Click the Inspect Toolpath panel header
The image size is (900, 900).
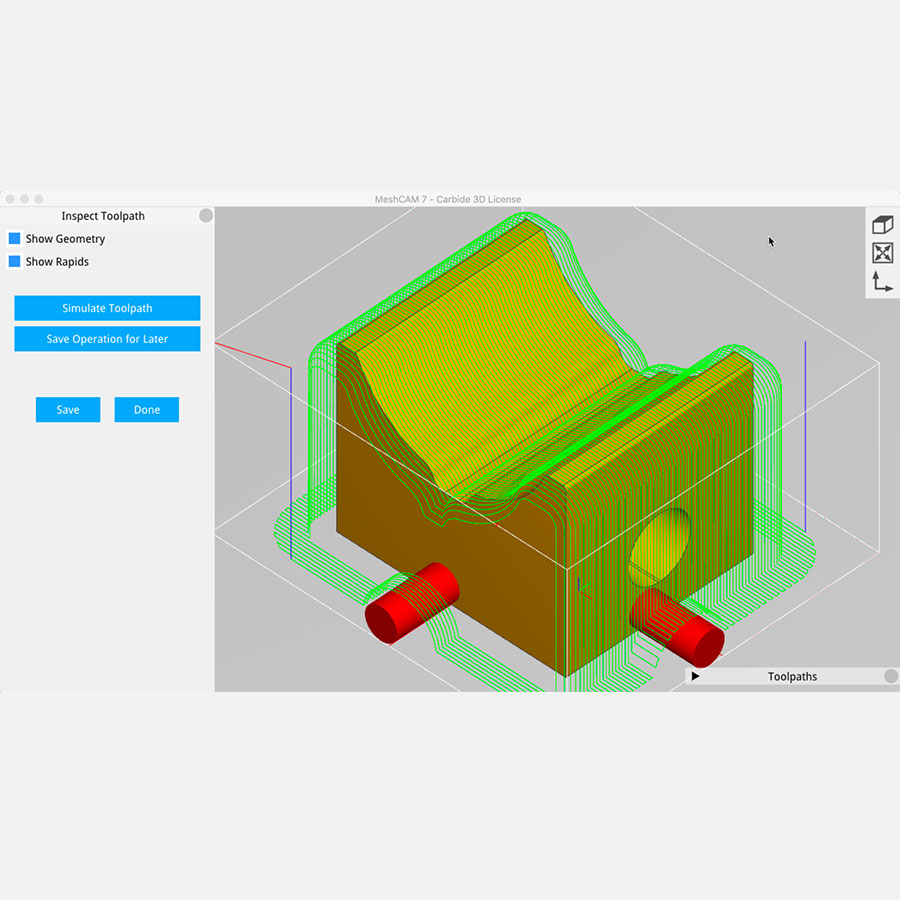[x=103, y=215]
